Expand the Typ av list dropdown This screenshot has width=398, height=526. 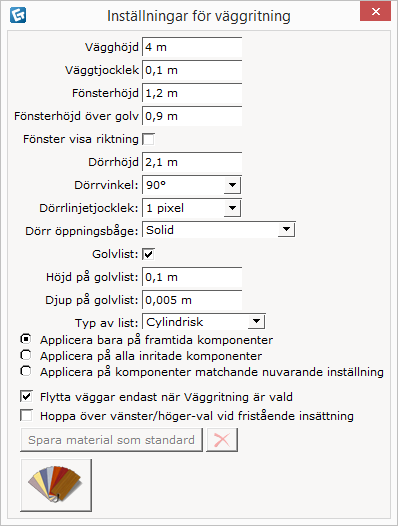[204, 322]
